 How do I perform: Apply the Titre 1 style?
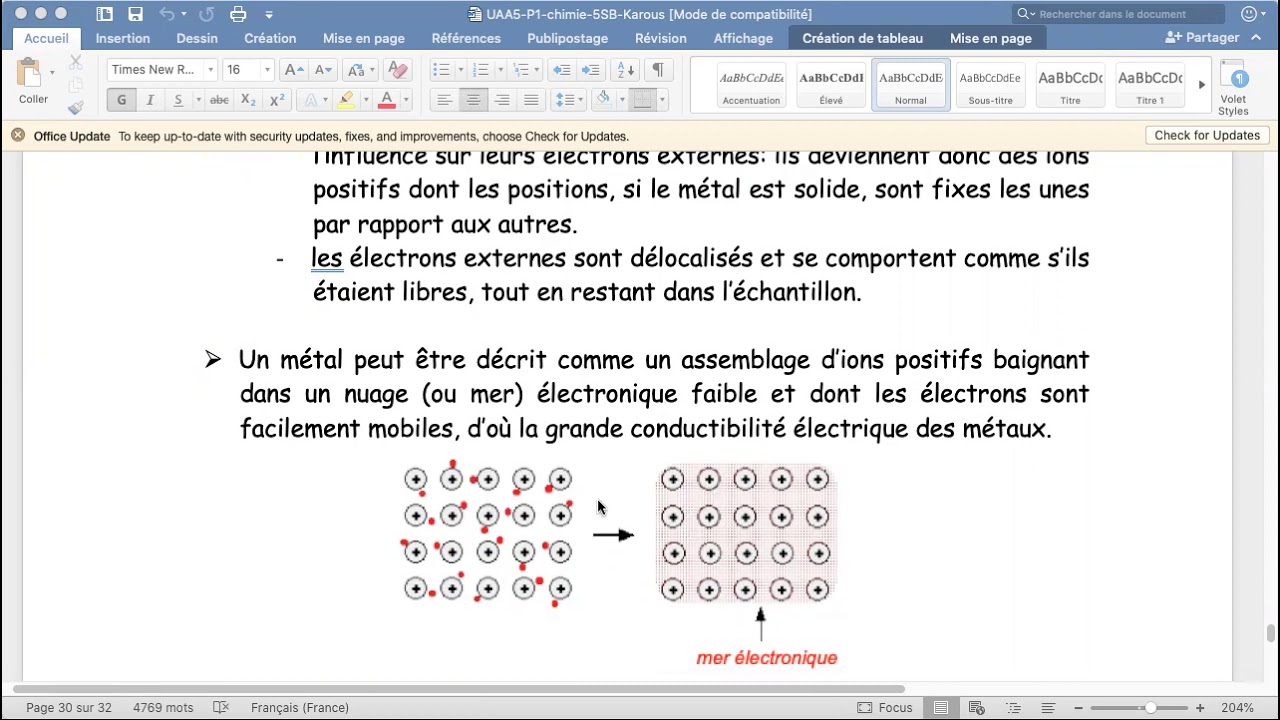pyautogui.click(x=1150, y=85)
